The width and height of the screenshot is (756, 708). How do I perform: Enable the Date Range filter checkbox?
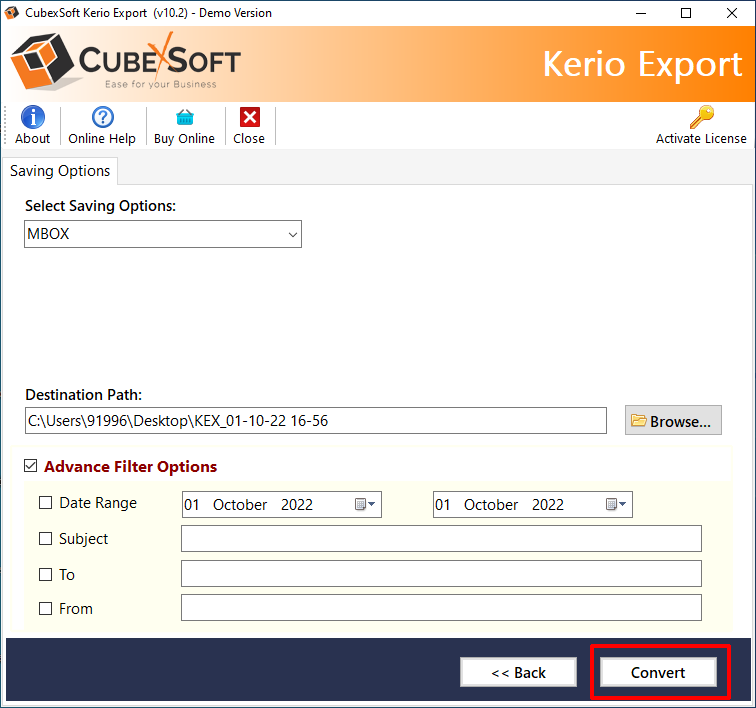[x=45, y=503]
